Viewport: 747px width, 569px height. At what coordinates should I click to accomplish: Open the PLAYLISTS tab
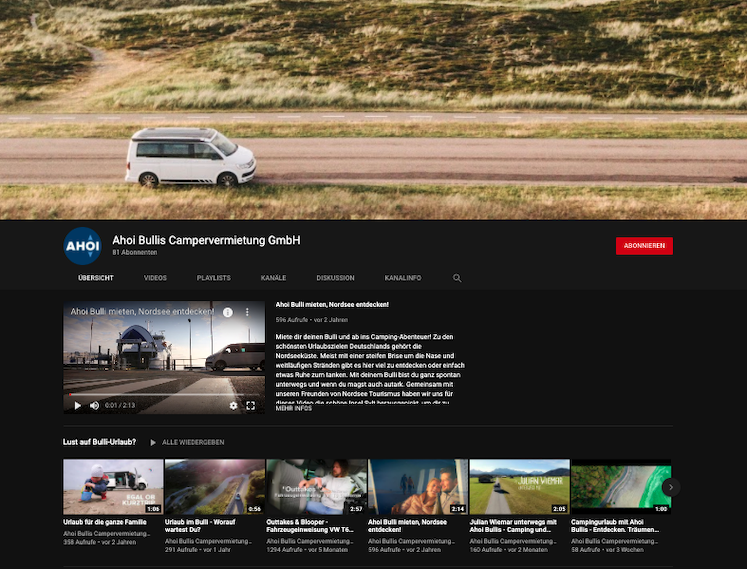(213, 278)
